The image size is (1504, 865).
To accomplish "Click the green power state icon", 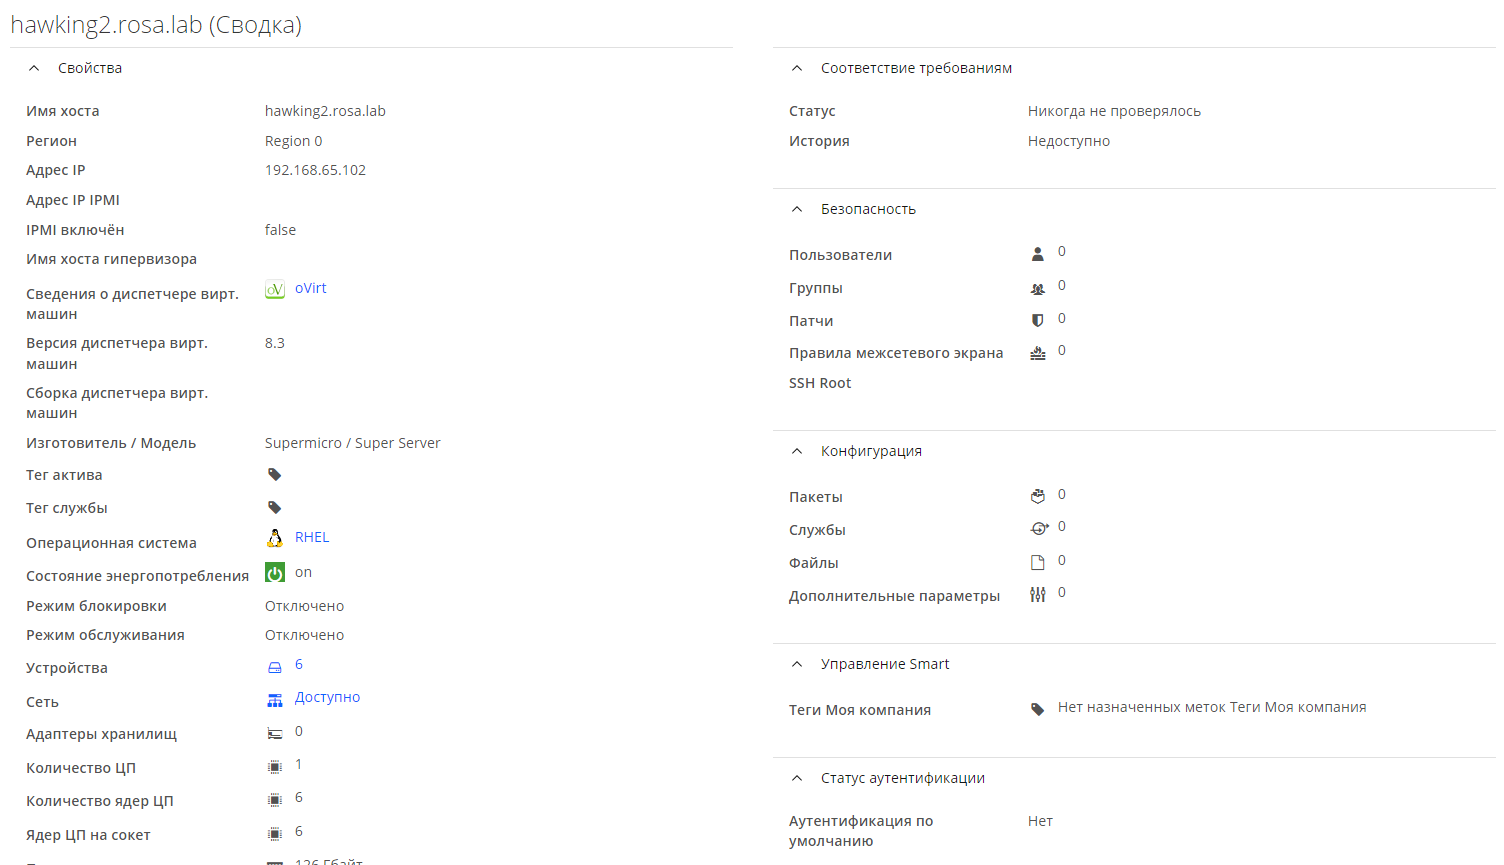I will pyautogui.click(x=275, y=572).
